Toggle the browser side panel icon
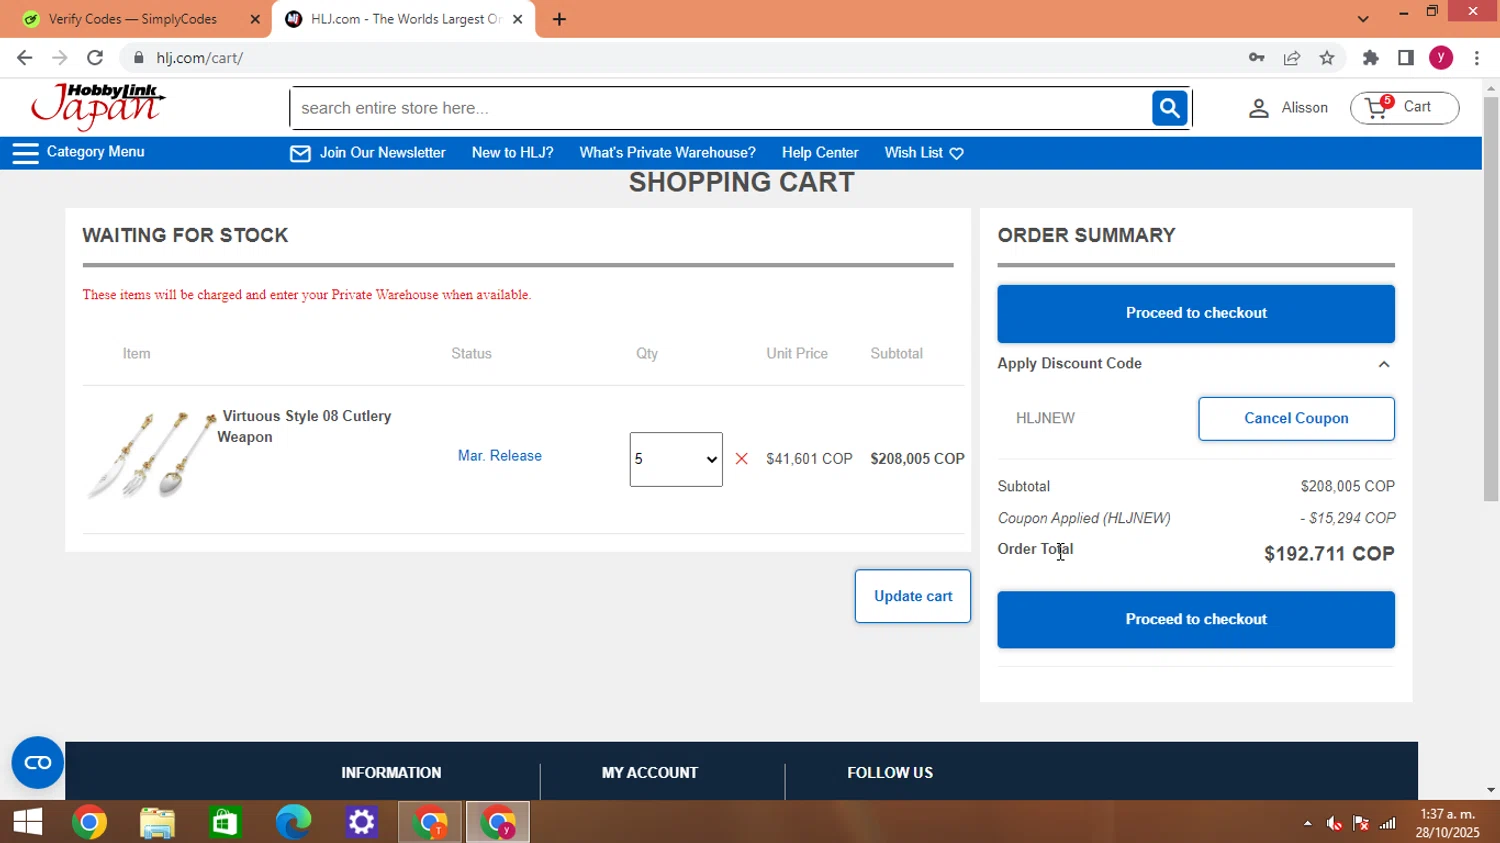 tap(1405, 58)
